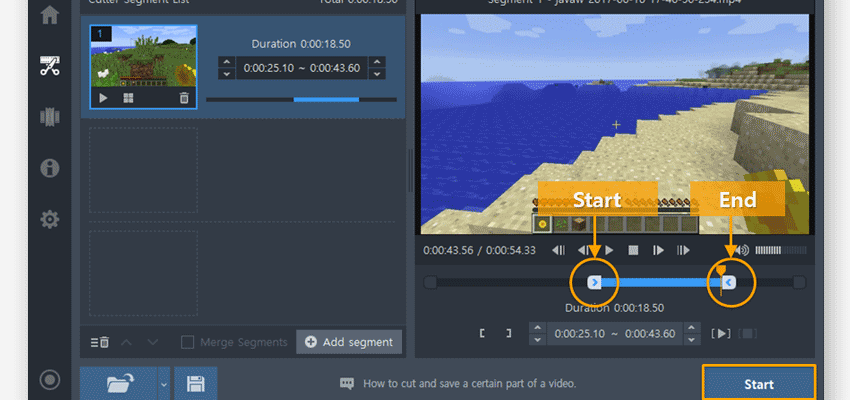Click the blue selected range on timeline

point(661,282)
